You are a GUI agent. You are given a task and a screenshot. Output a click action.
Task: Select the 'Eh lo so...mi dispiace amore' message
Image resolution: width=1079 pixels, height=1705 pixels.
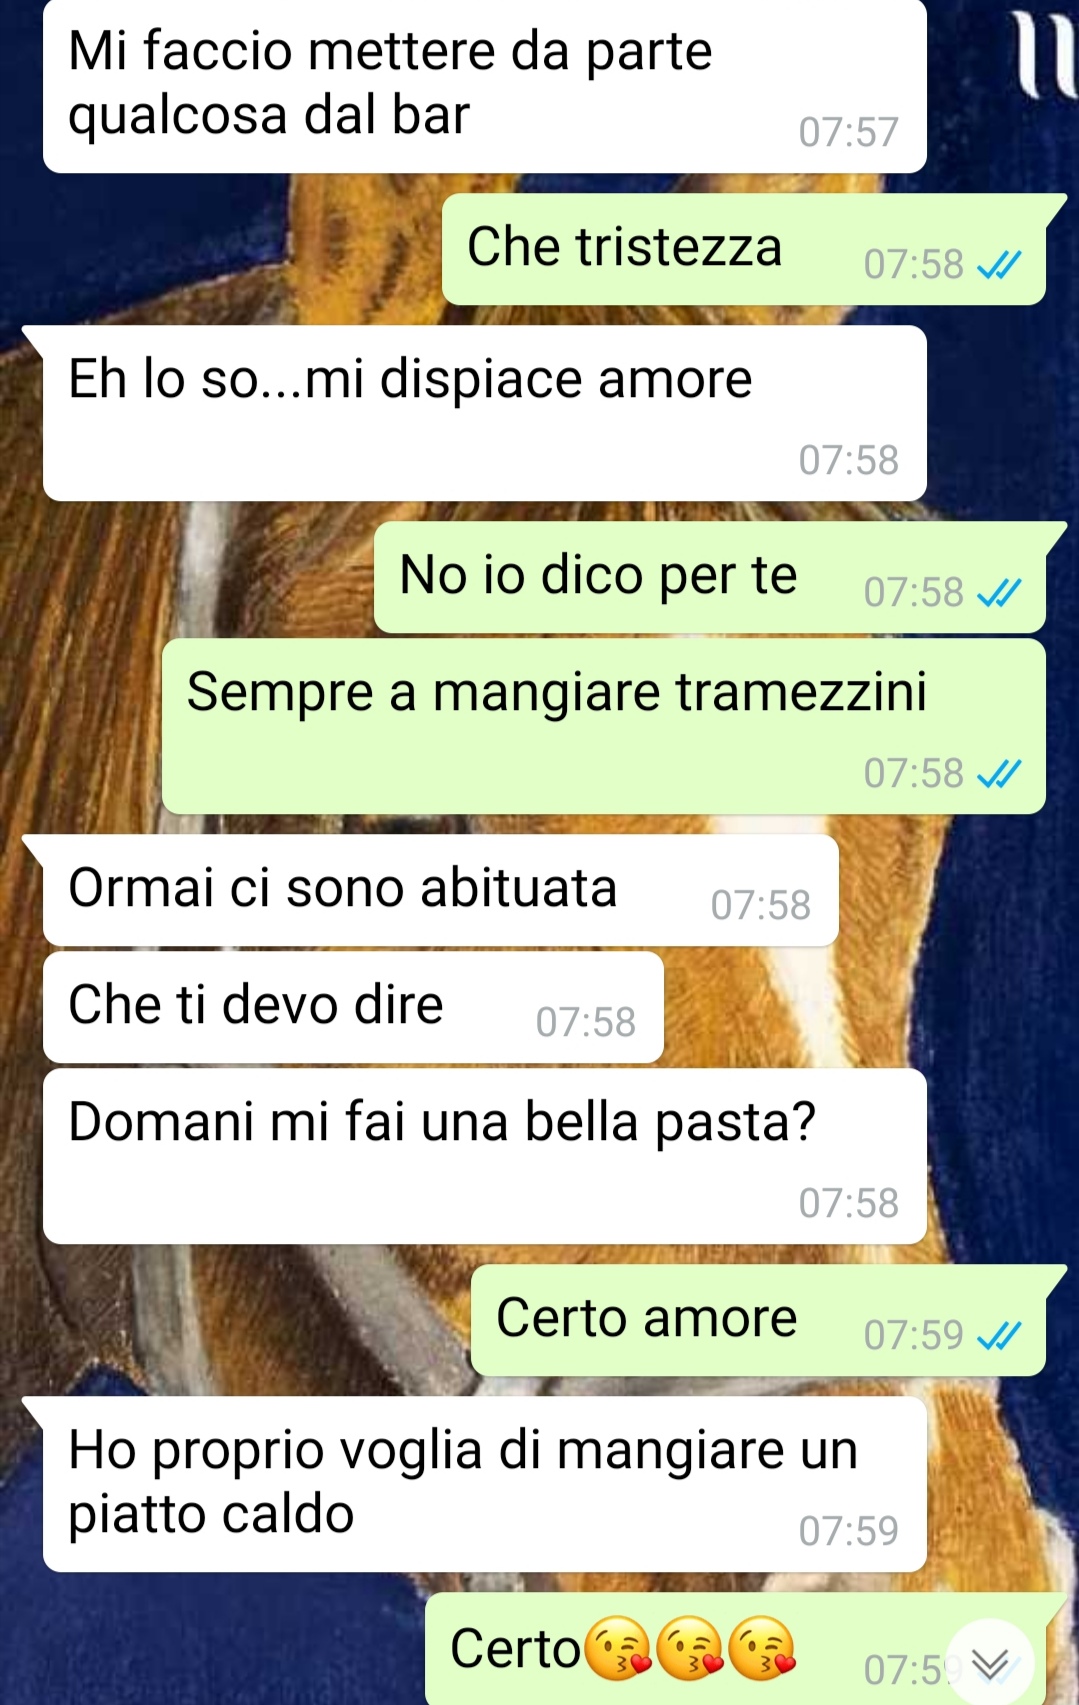pos(485,413)
